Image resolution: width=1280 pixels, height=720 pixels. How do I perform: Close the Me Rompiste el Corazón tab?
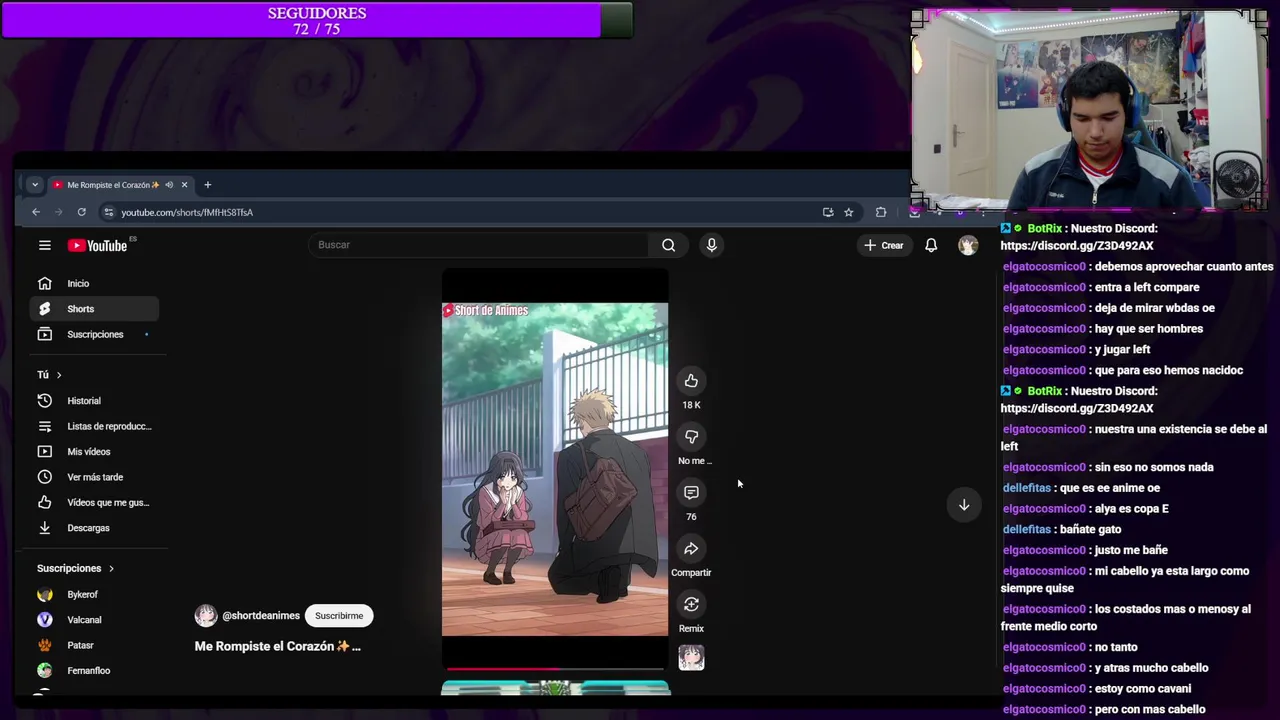click(x=184, y=185)
